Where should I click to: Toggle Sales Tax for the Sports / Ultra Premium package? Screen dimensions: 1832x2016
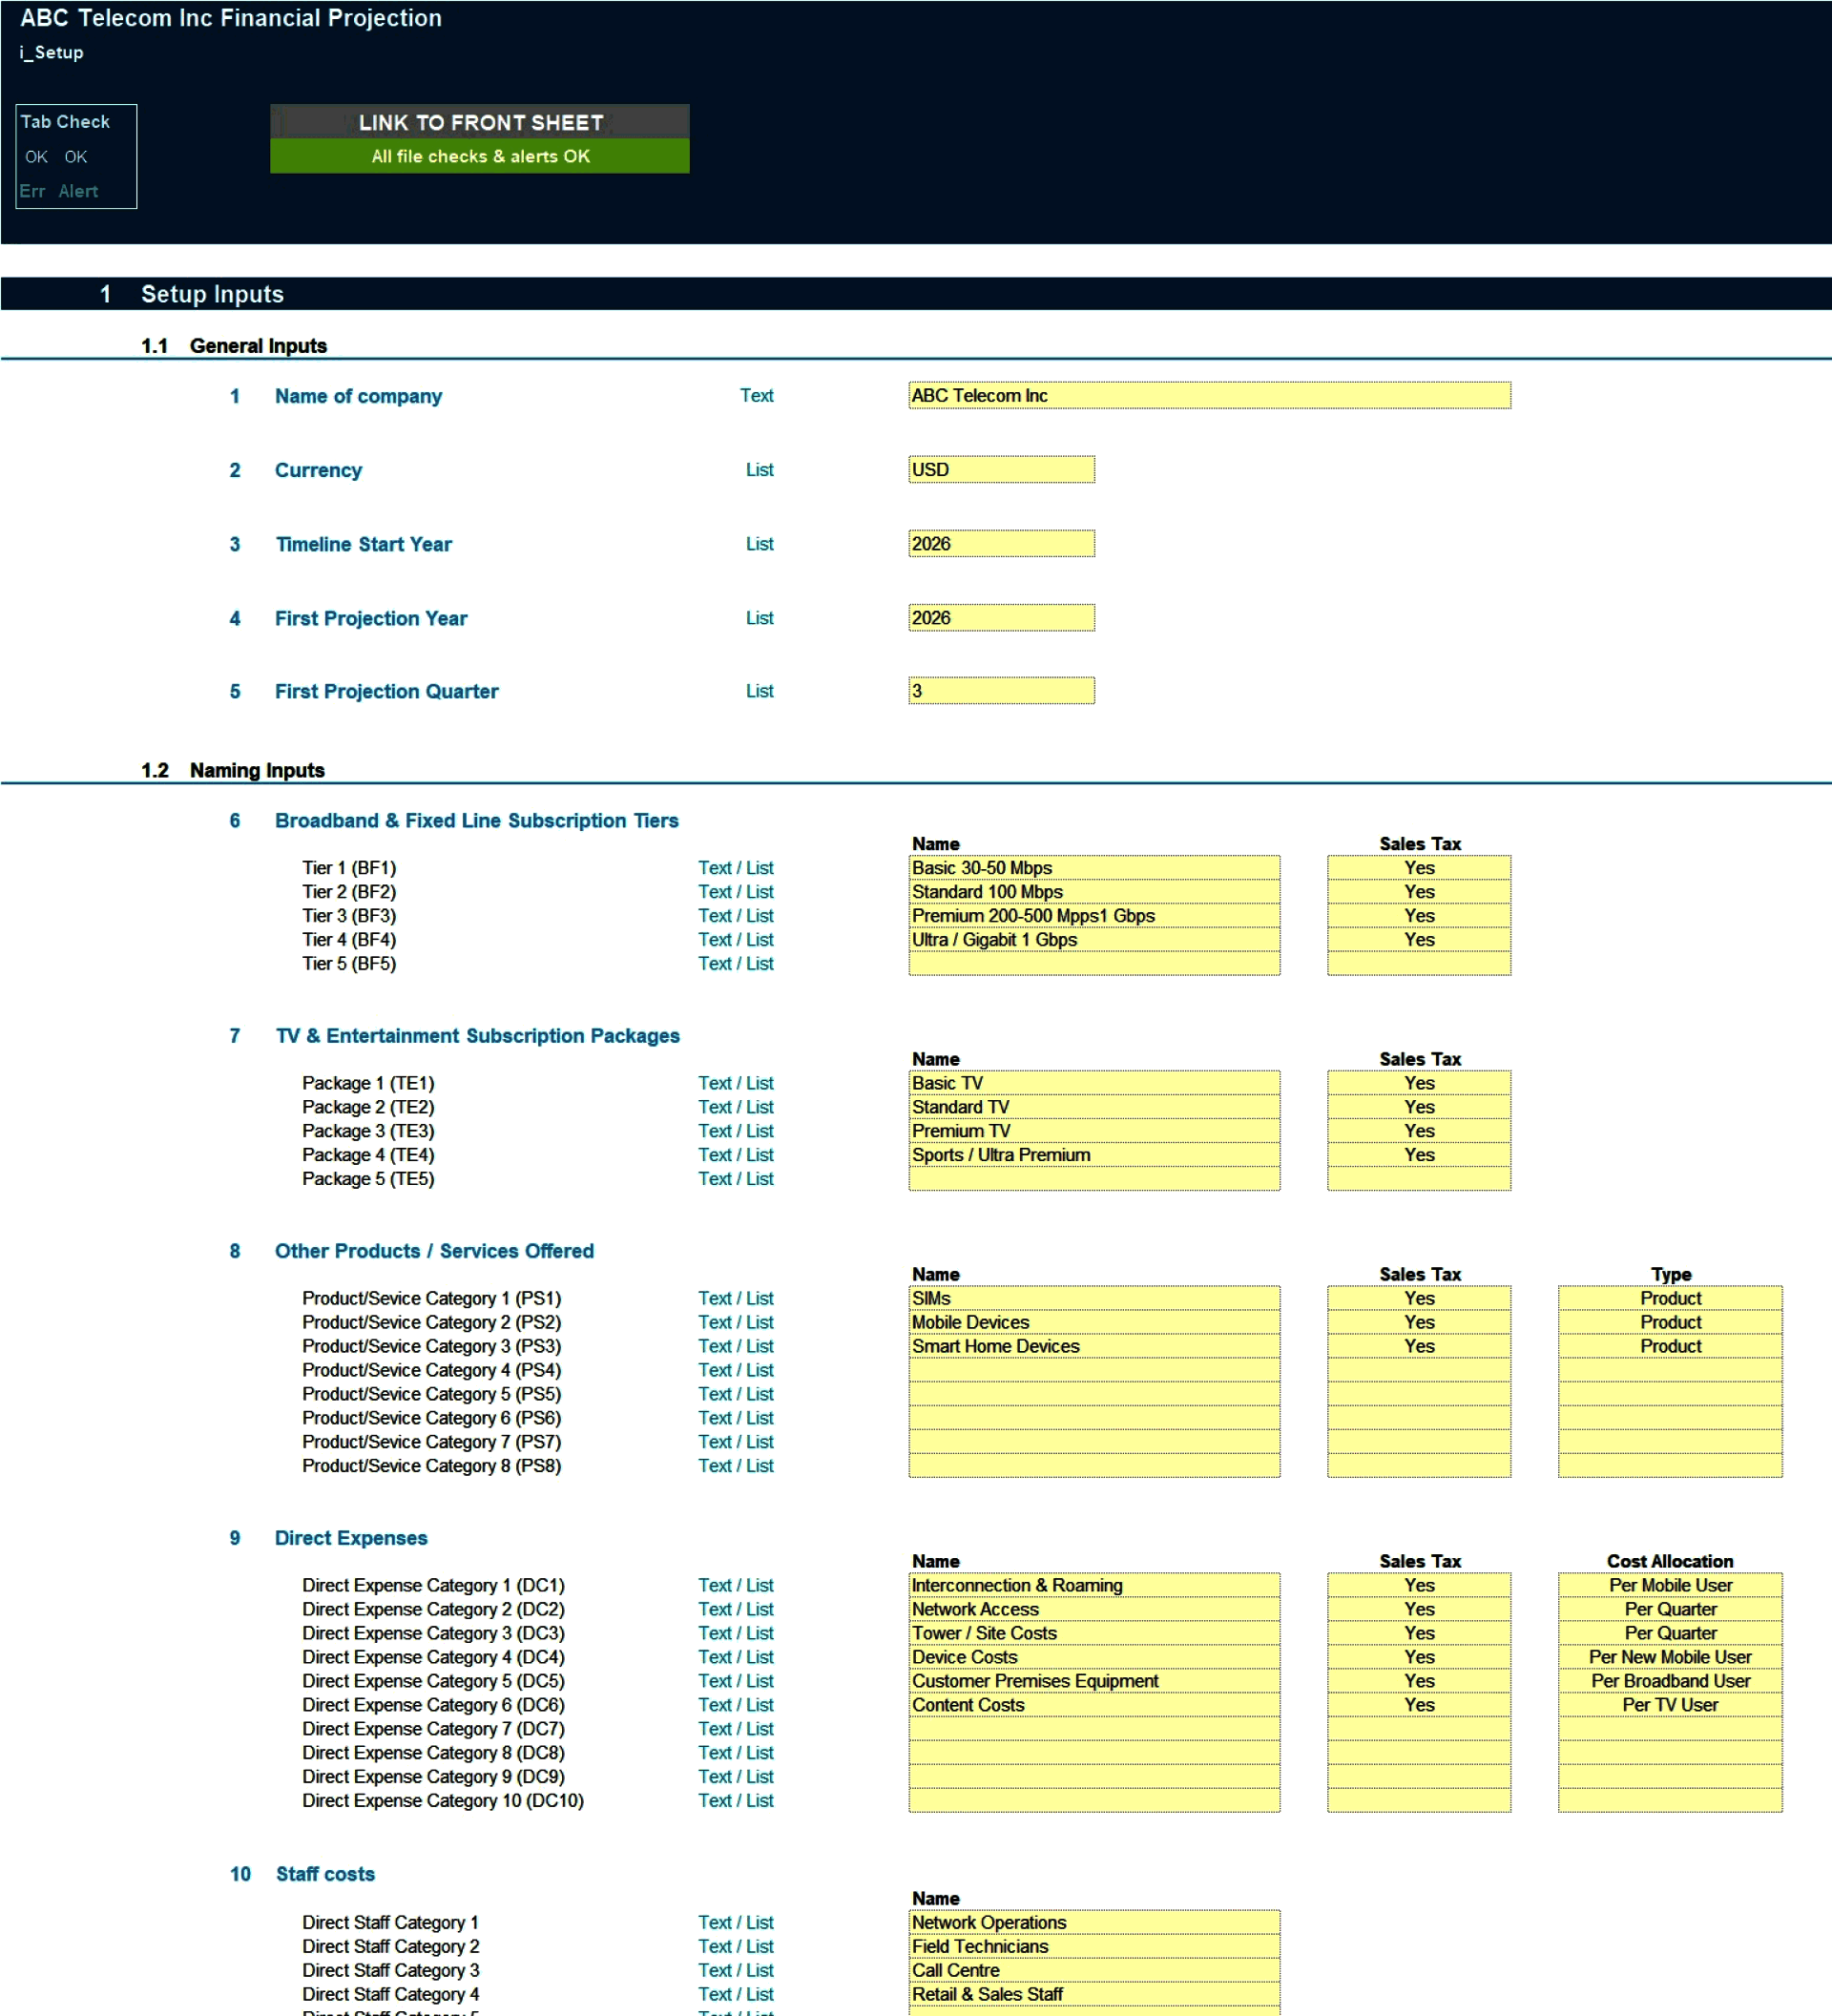pyautogui.click(x=1418, y=1155)
